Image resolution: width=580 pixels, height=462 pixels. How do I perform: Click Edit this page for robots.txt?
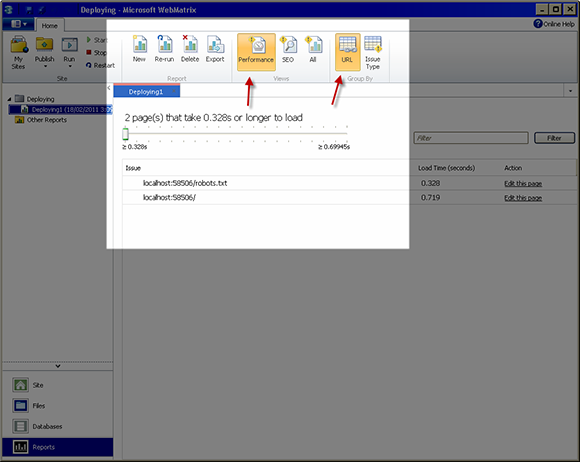(523, 183)
